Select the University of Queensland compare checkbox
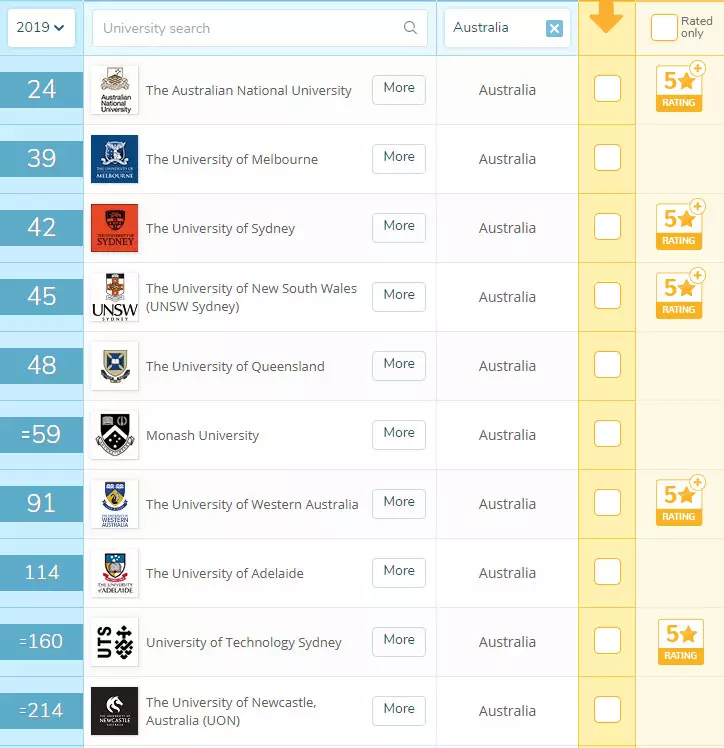 [607, 365]
